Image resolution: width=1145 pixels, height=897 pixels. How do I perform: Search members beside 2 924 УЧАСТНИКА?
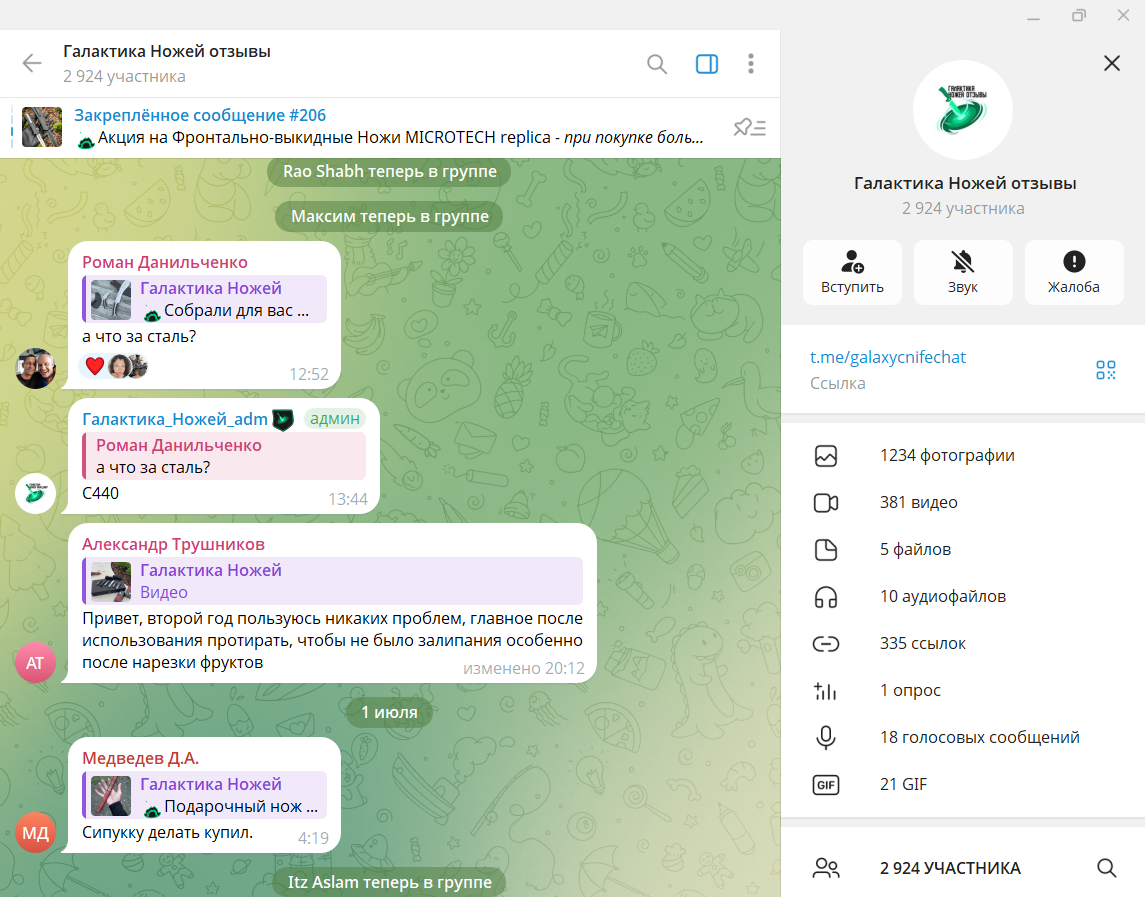click(x=1106, y=868)
